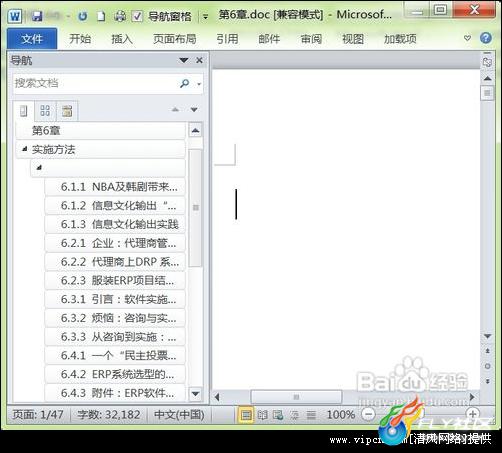Image resolution: width=502 pixels, height=453 pixels.
Task: Click the Print preview icon in quick access toolbar
Action: pos(120,16)
